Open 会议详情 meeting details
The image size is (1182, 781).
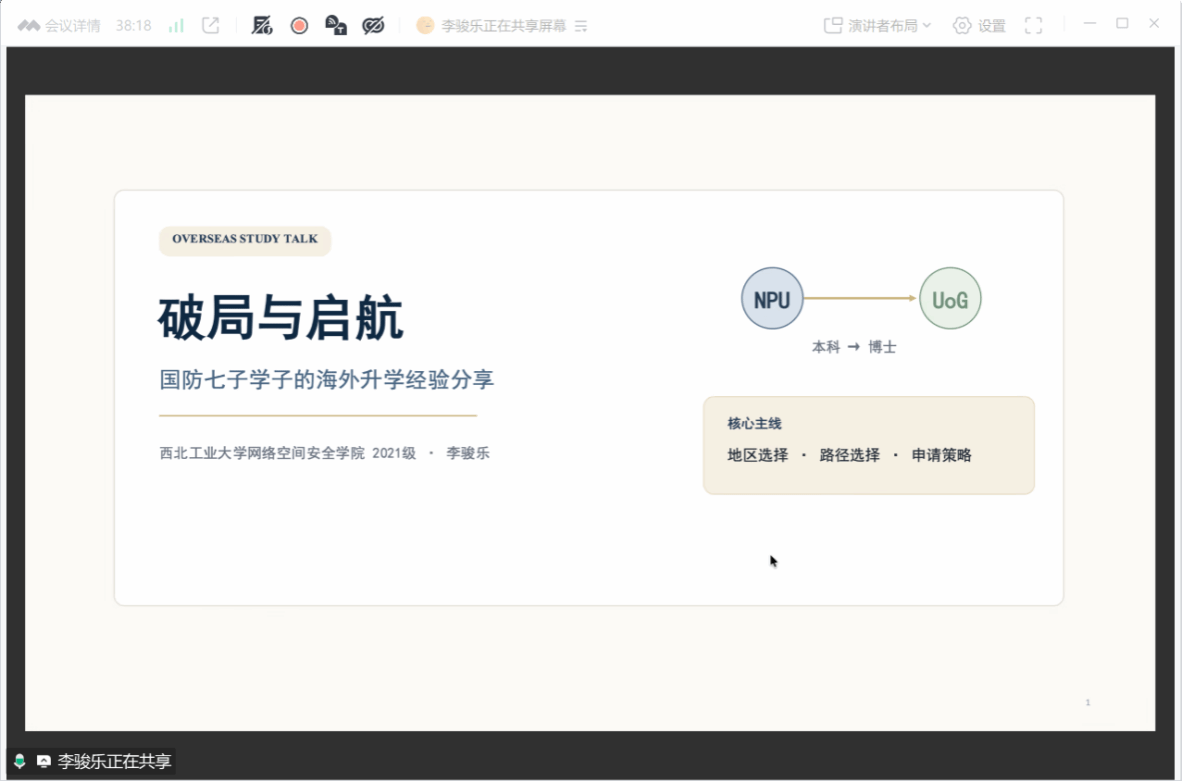(59, 26)
